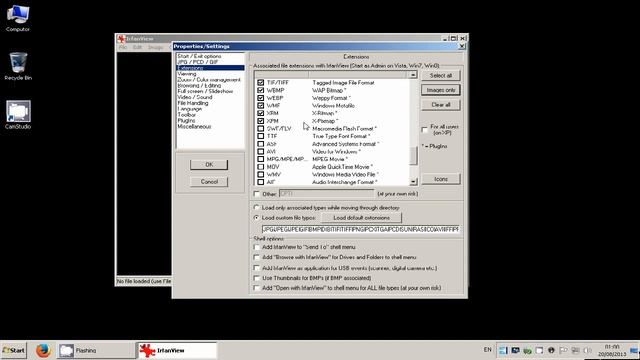
Task: Enable Use Thumbnails for BMPs option
Action: [x=257, y=278]
